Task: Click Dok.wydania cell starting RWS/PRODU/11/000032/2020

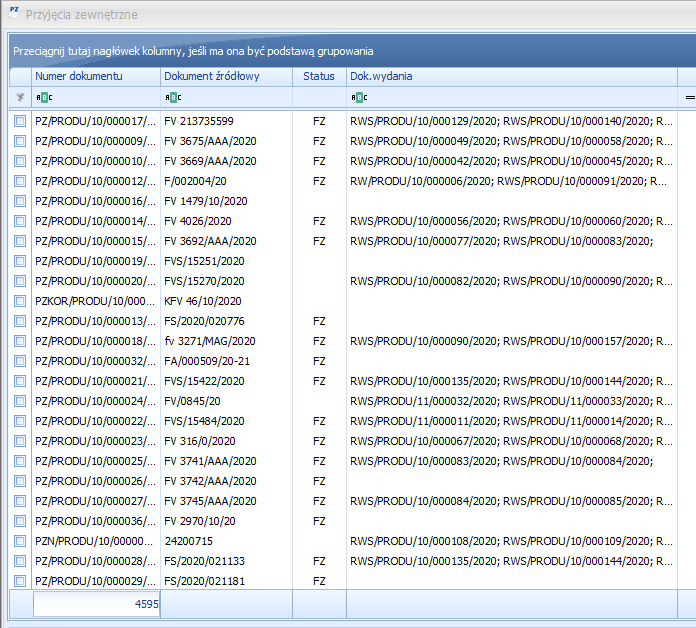Action: pyautogui.click(x=511, y=401)
